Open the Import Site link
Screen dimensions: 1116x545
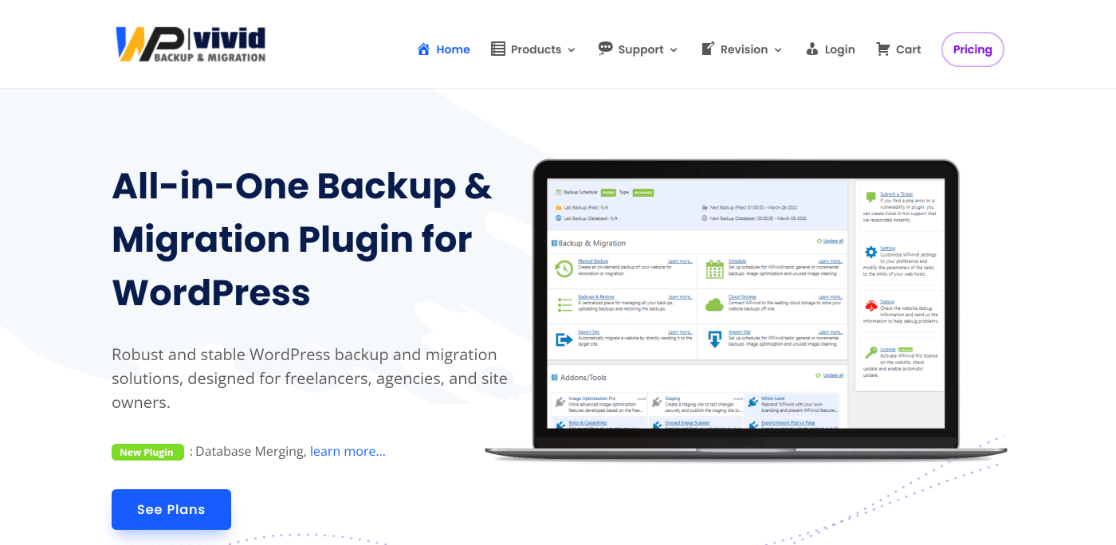[x=739, y=332]
